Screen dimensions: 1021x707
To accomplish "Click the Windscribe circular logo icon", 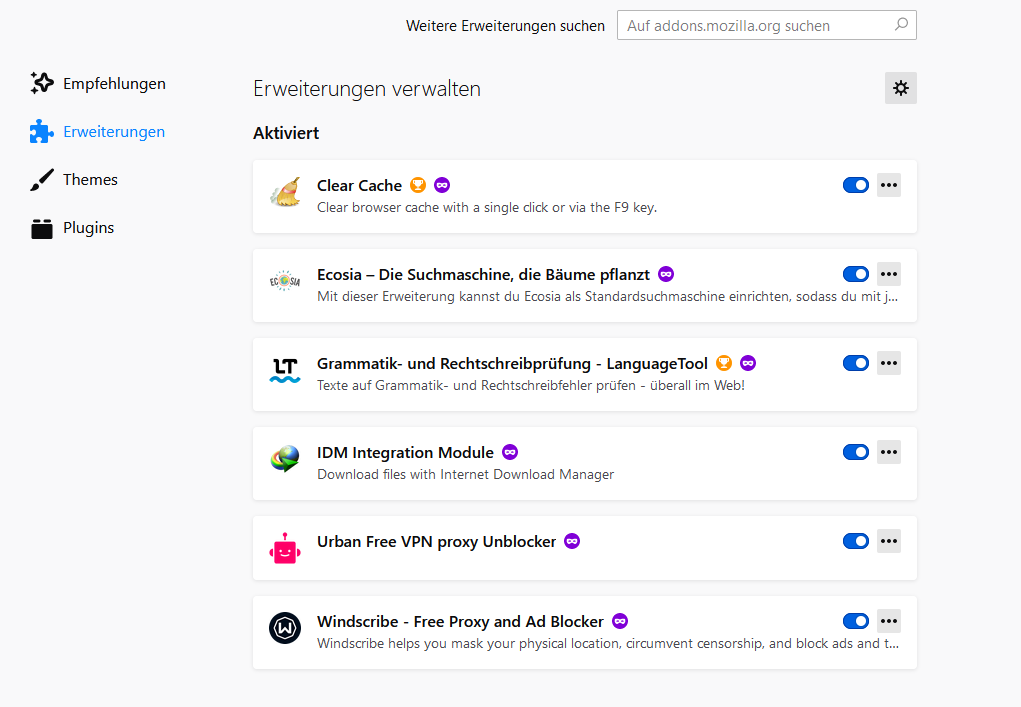I will [285, 629].
